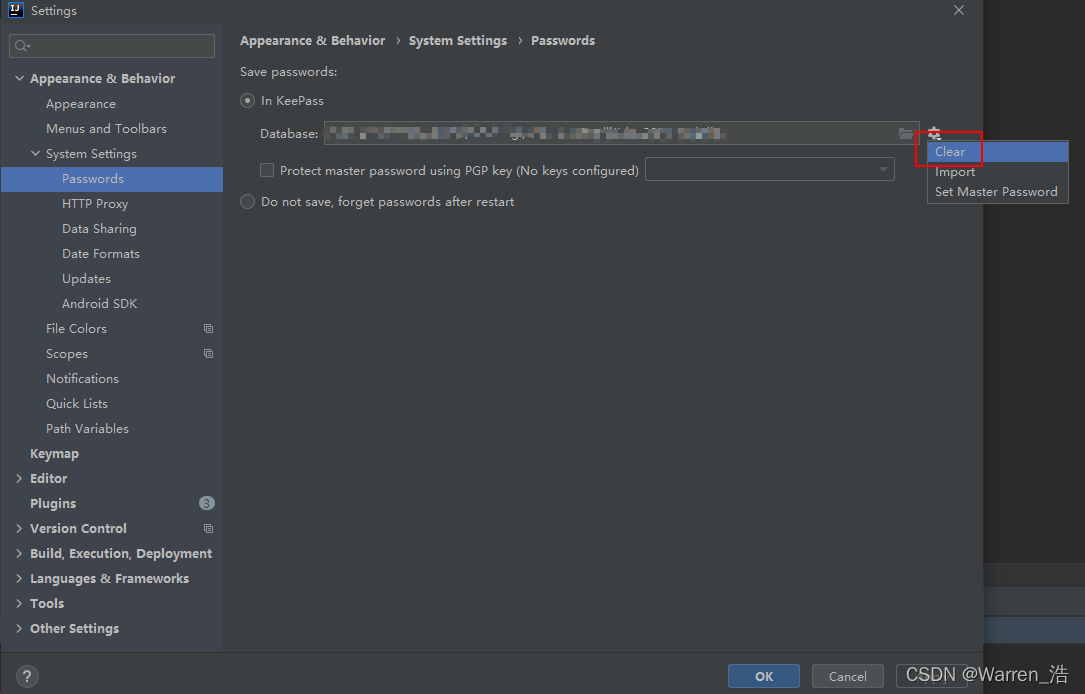Viewport: 1085px width, 694px height.
Task: Click the IntelliJ logo in the title bar
Action: tap(15, 10)
